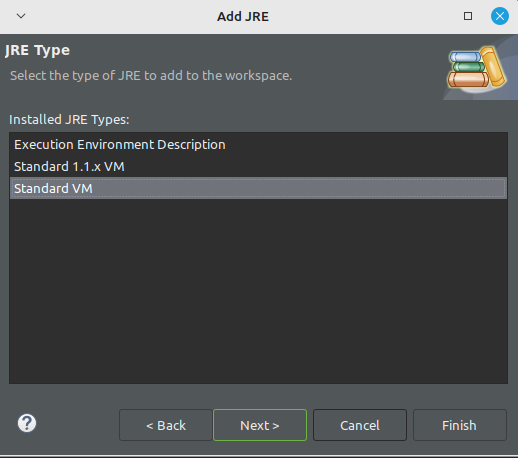
Task: Open the window menu chevron in title bar
Action: pyautogui.click(x=21, y=16)
